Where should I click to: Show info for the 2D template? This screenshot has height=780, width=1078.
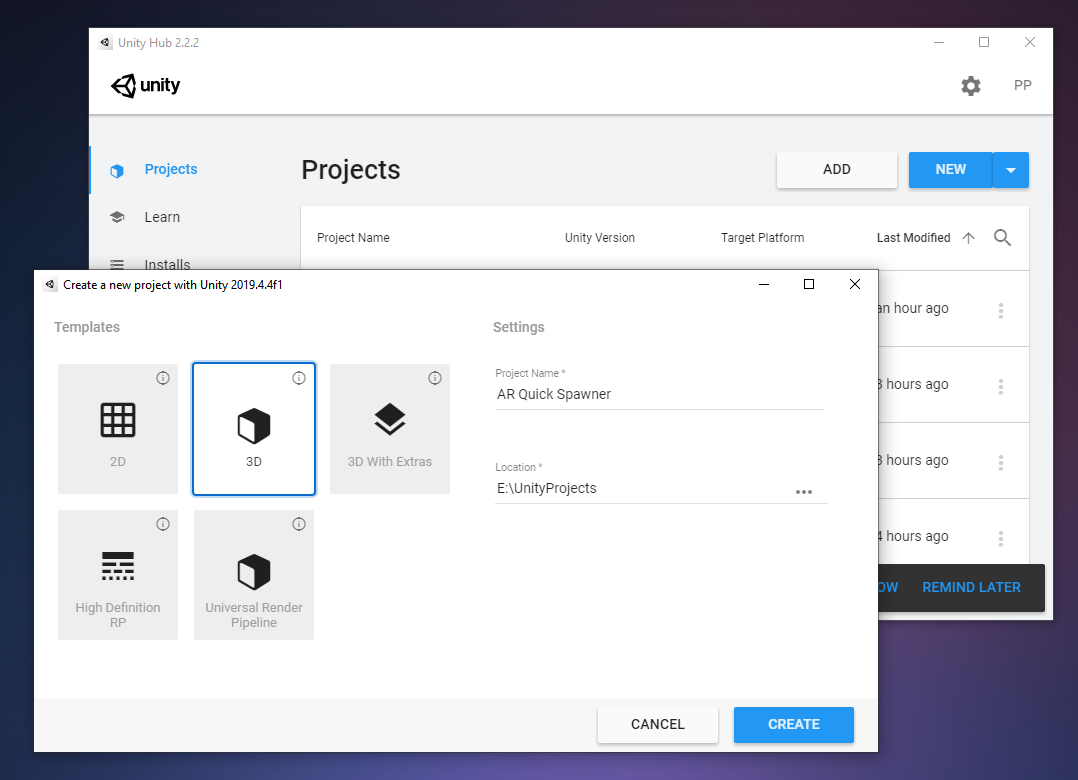point(163,378)
